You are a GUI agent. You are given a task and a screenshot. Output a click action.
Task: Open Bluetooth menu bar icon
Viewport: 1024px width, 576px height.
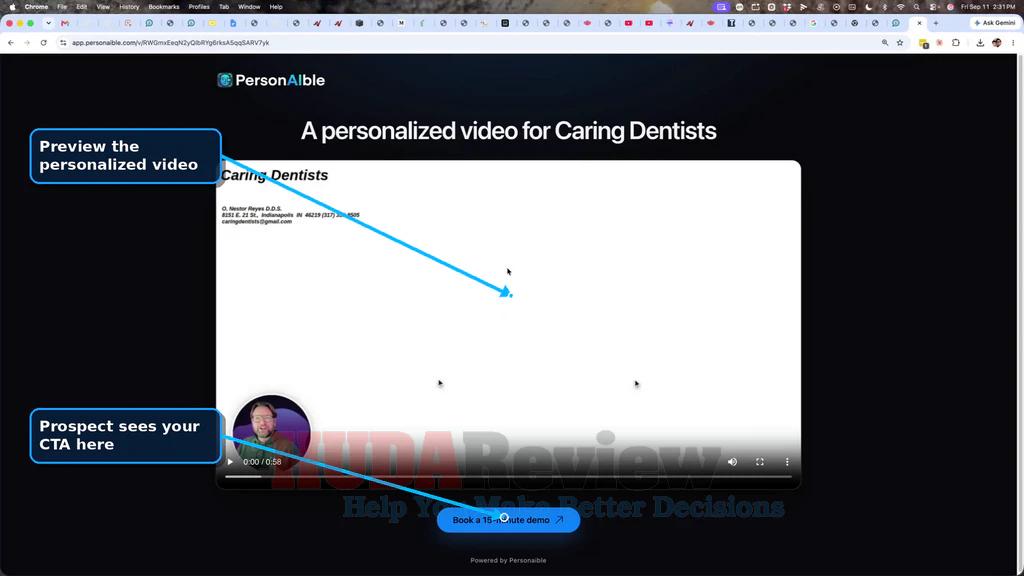885,7
